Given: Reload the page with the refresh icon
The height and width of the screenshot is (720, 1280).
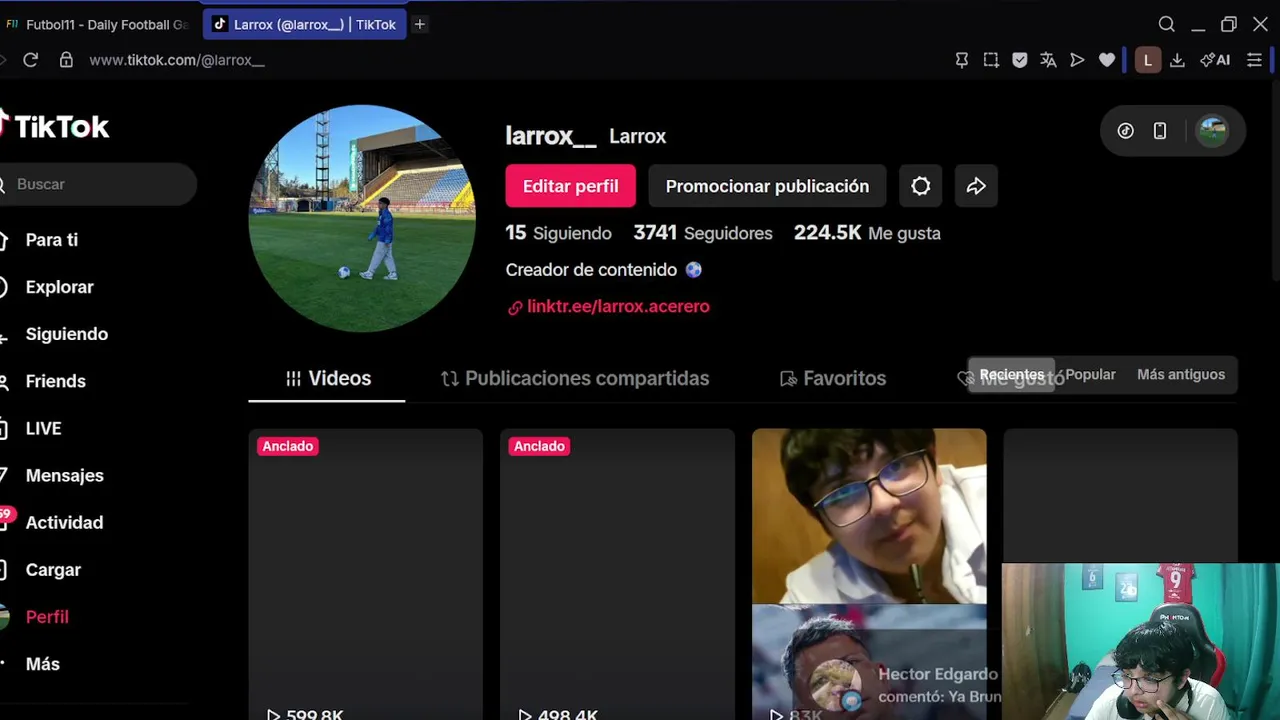Looking at the screenshot, I should 31,60.
